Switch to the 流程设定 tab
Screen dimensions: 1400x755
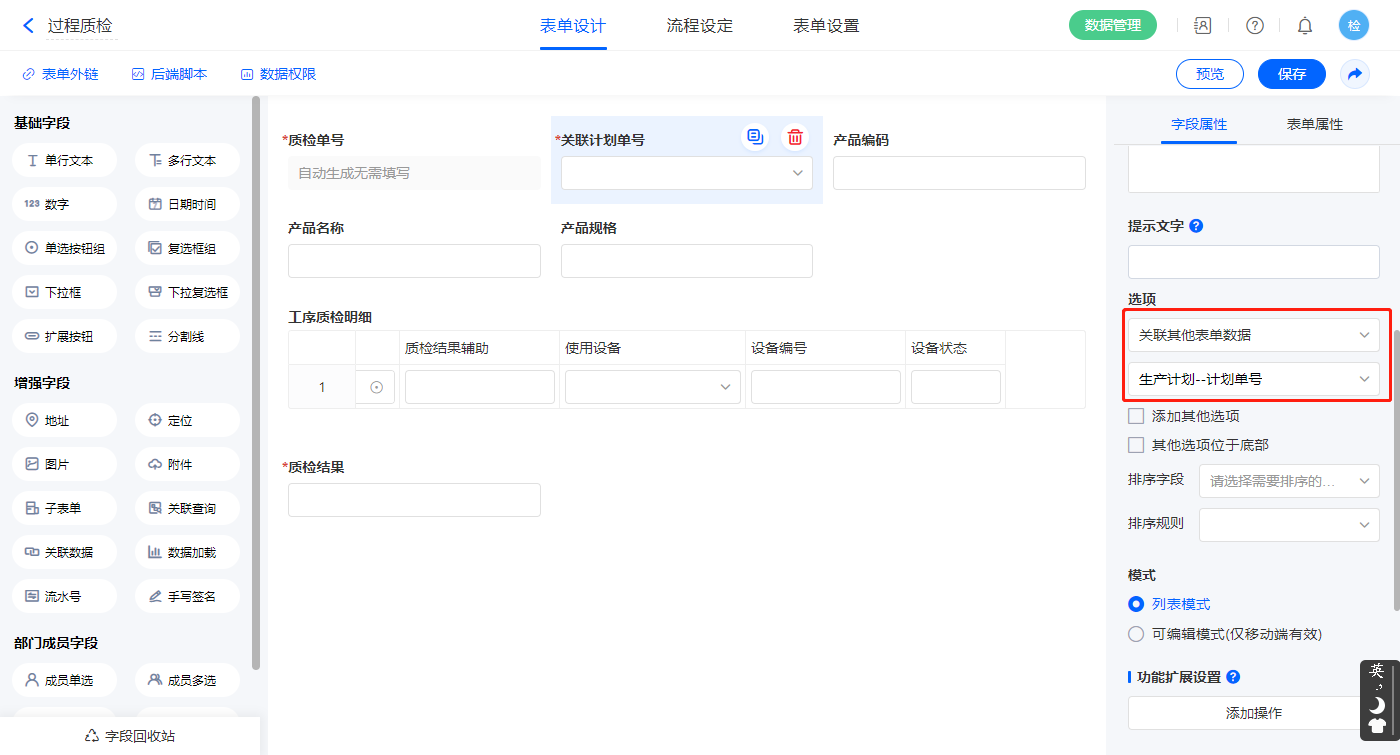(x=699, y=26)
